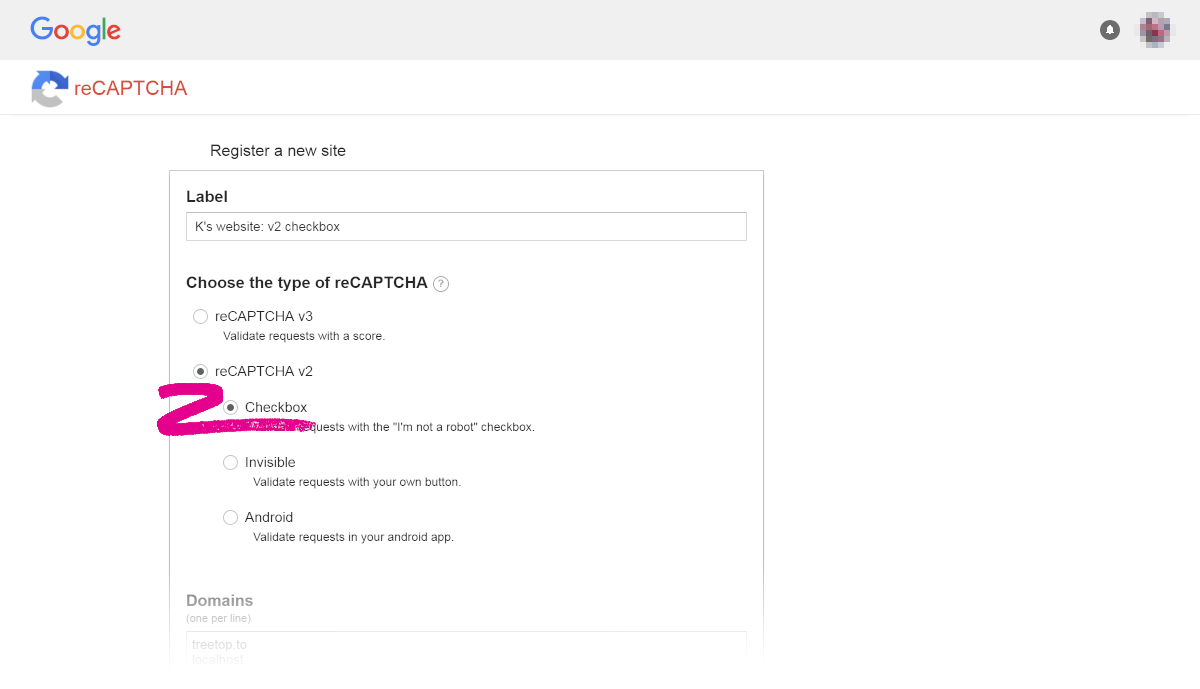
Task: Open the account avatar menu
Action: [1156, 30]
